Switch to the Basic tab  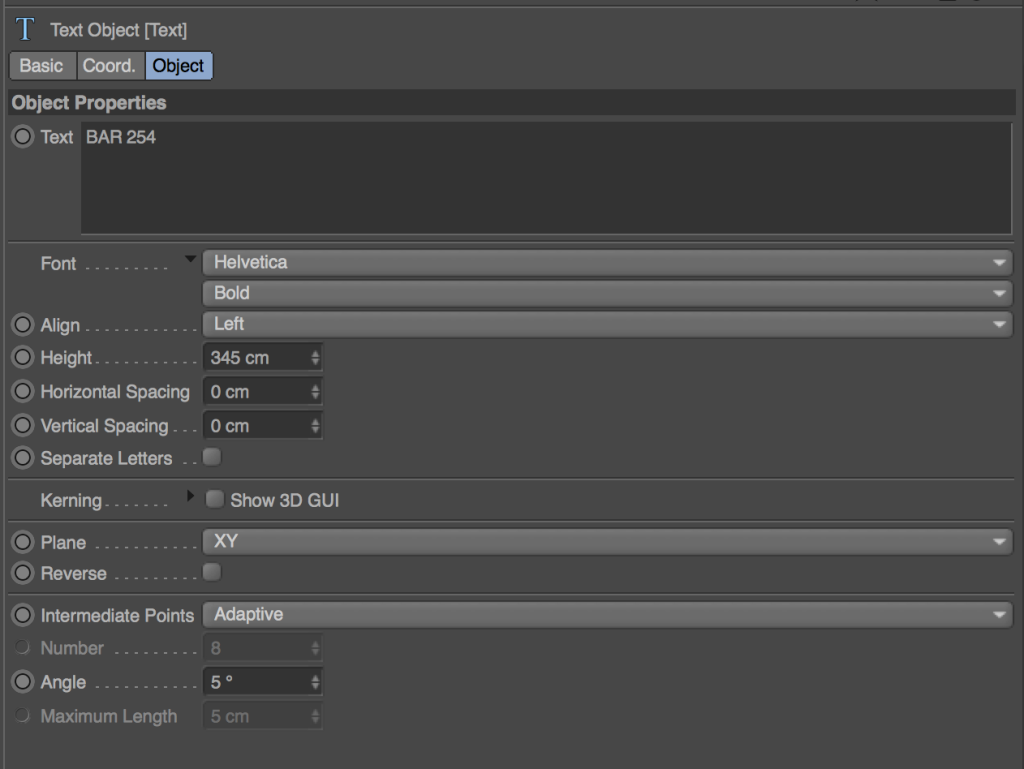click(x=42, y=66)
